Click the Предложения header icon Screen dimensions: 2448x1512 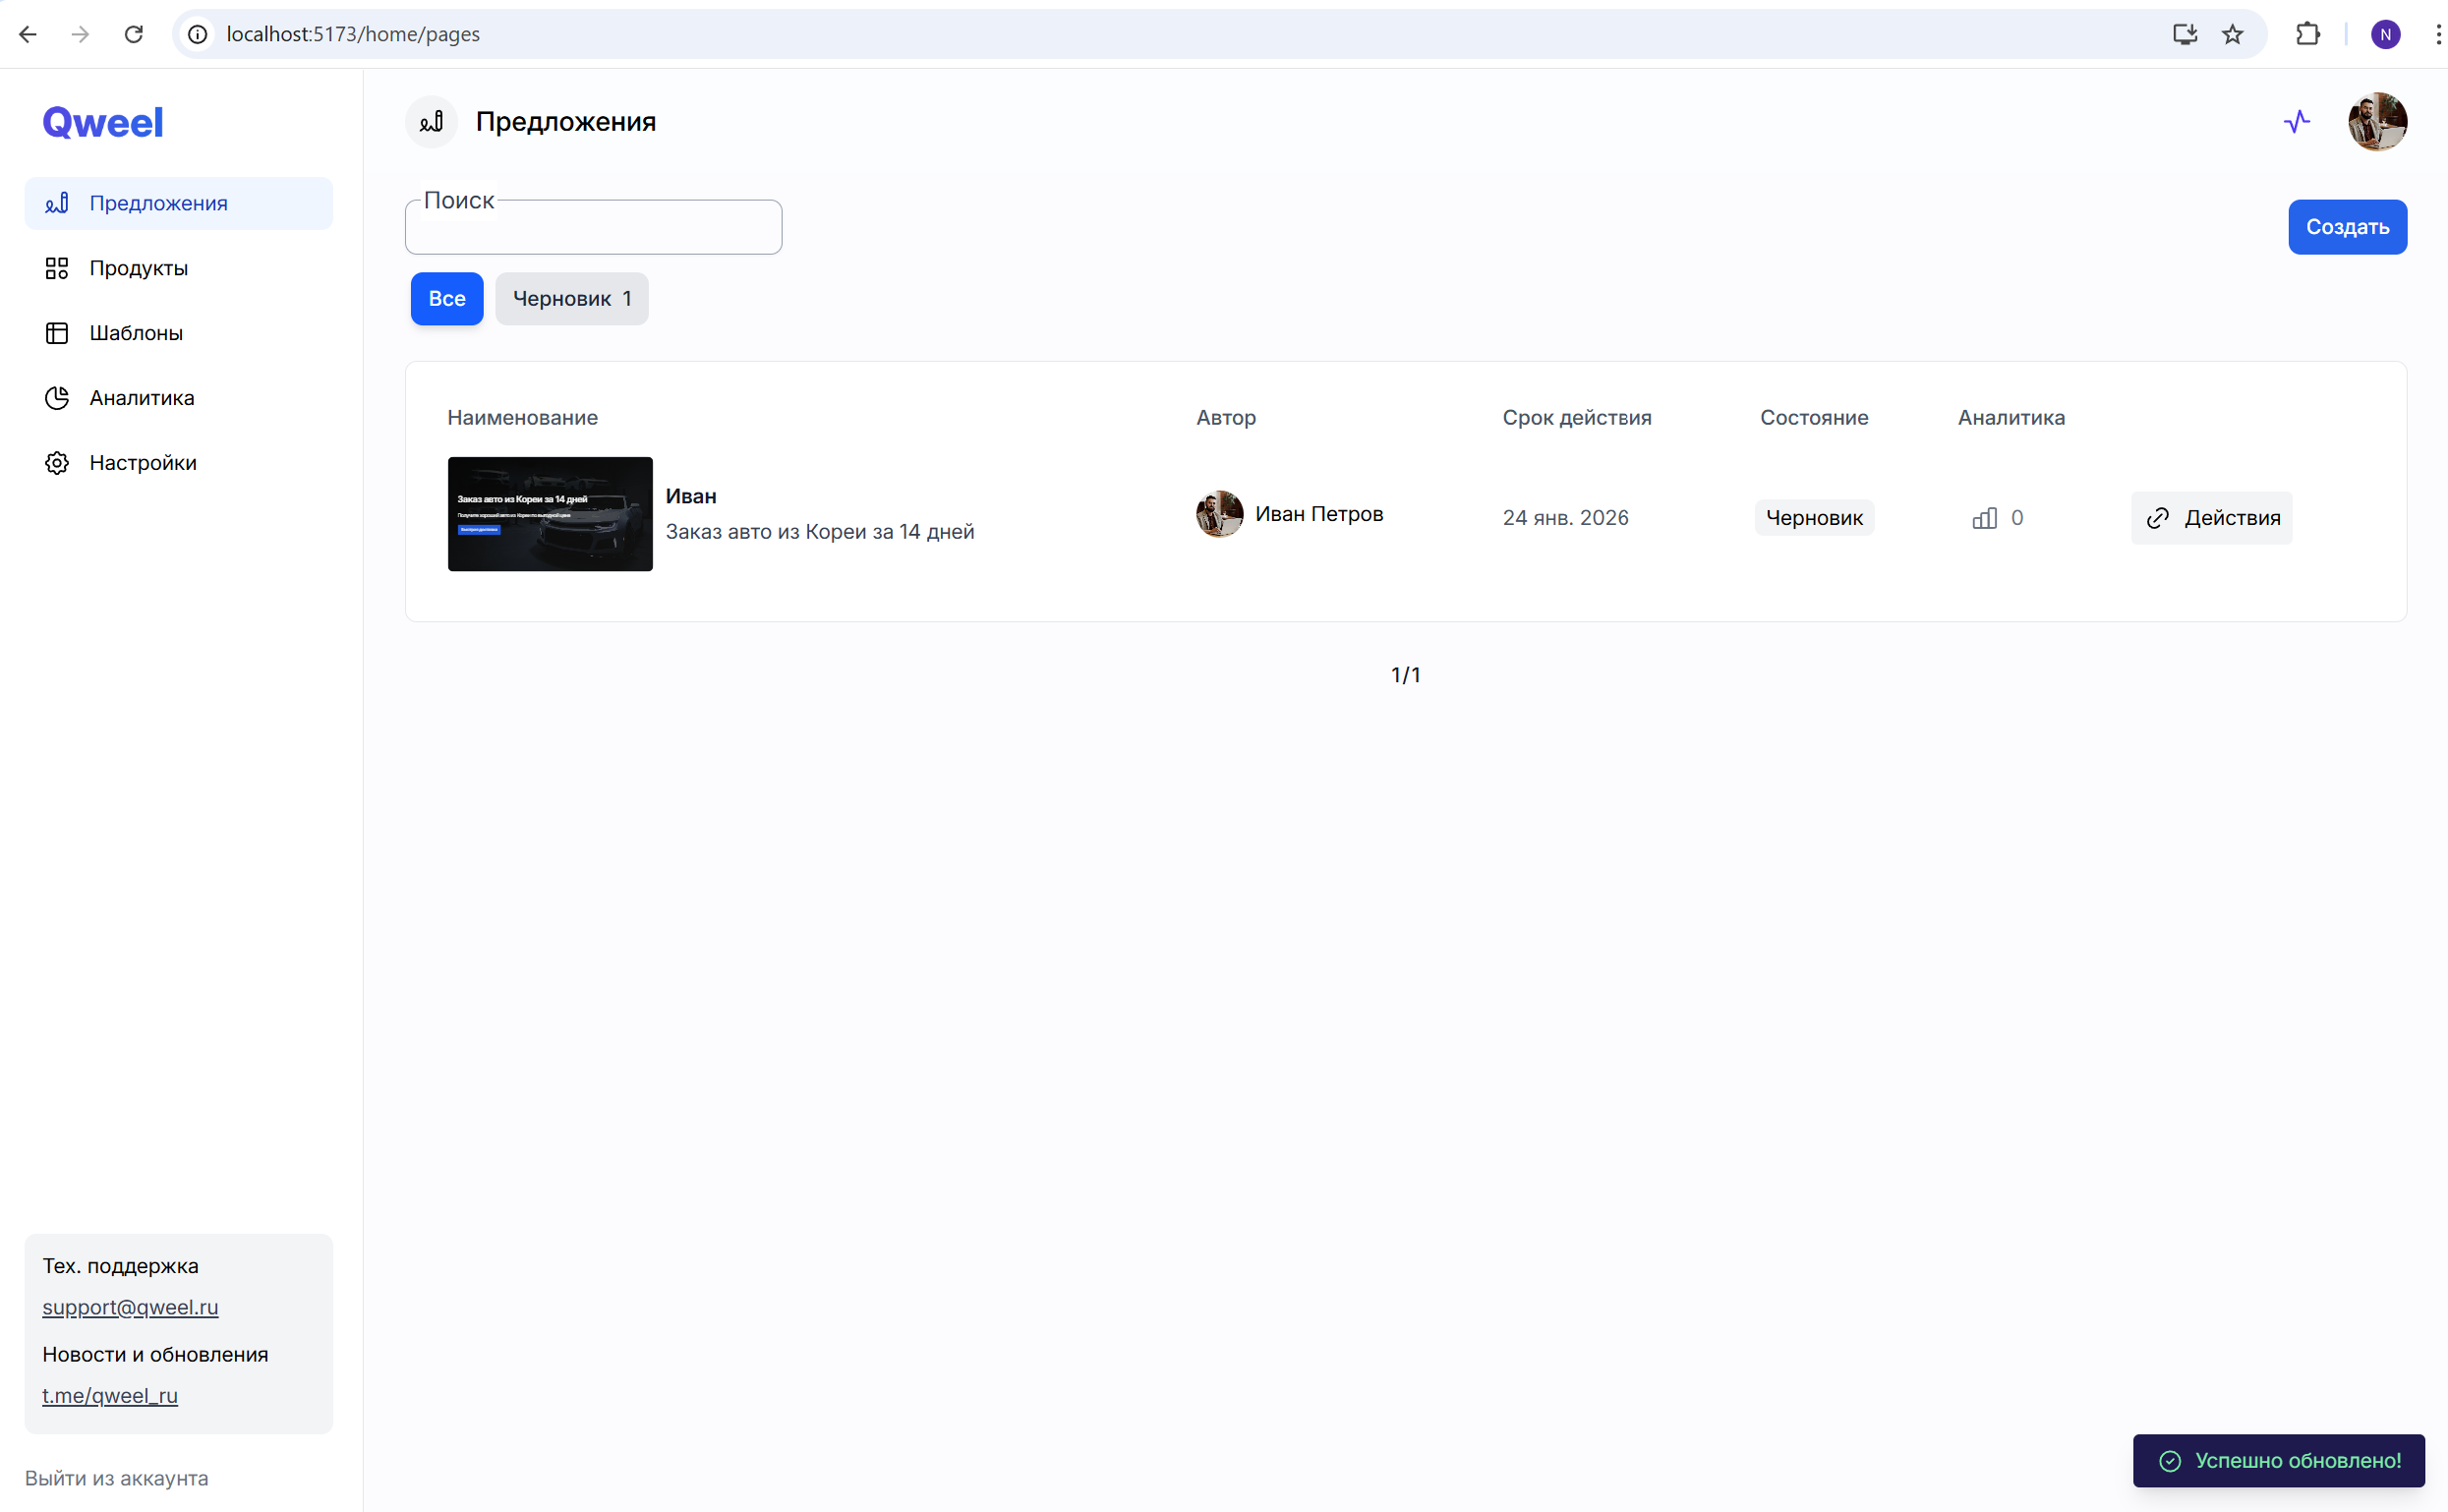click(431, 122)
